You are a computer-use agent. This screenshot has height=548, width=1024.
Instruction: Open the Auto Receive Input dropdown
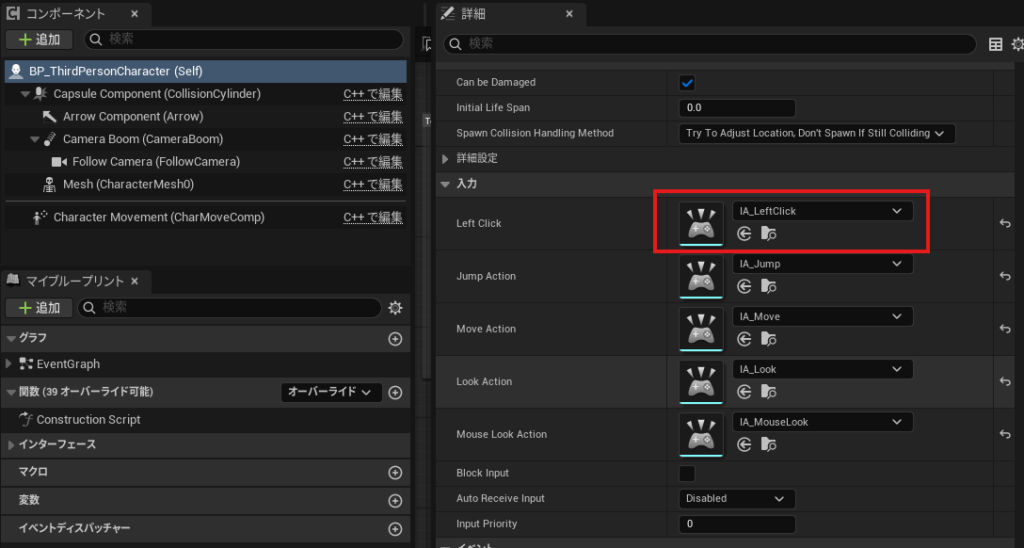pos(736,498)
